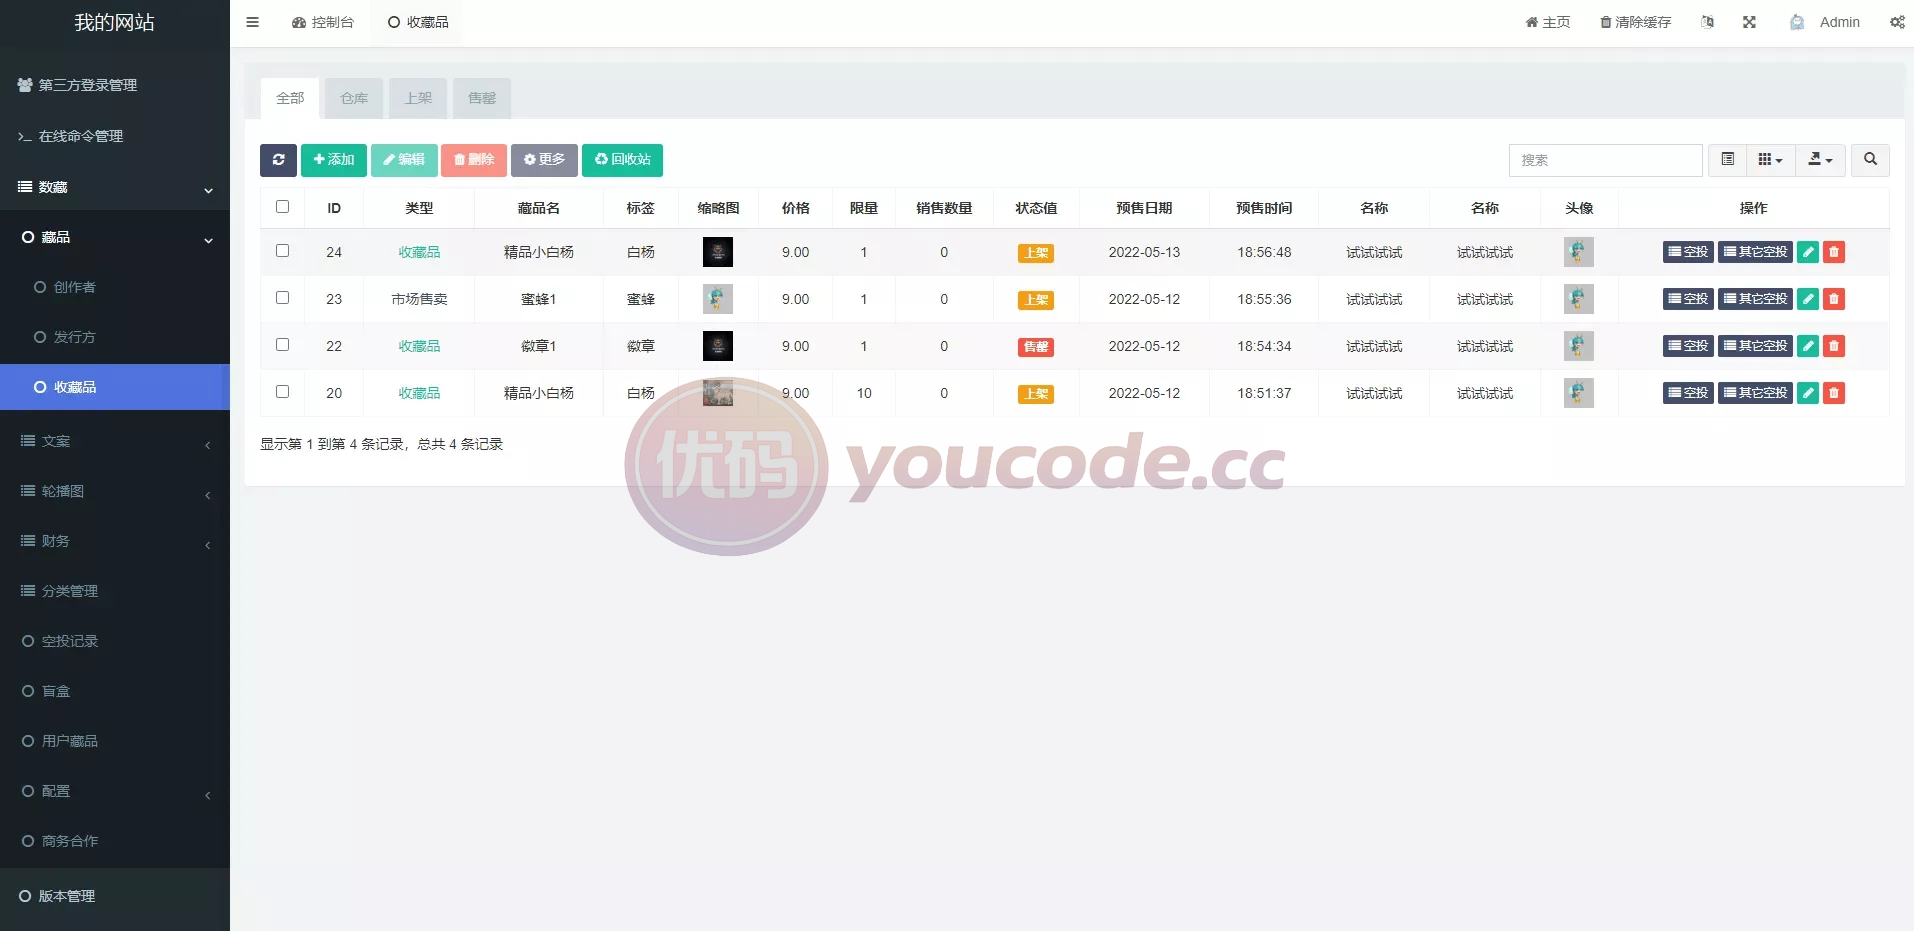Open 创作者 in the sidebar

115,287
